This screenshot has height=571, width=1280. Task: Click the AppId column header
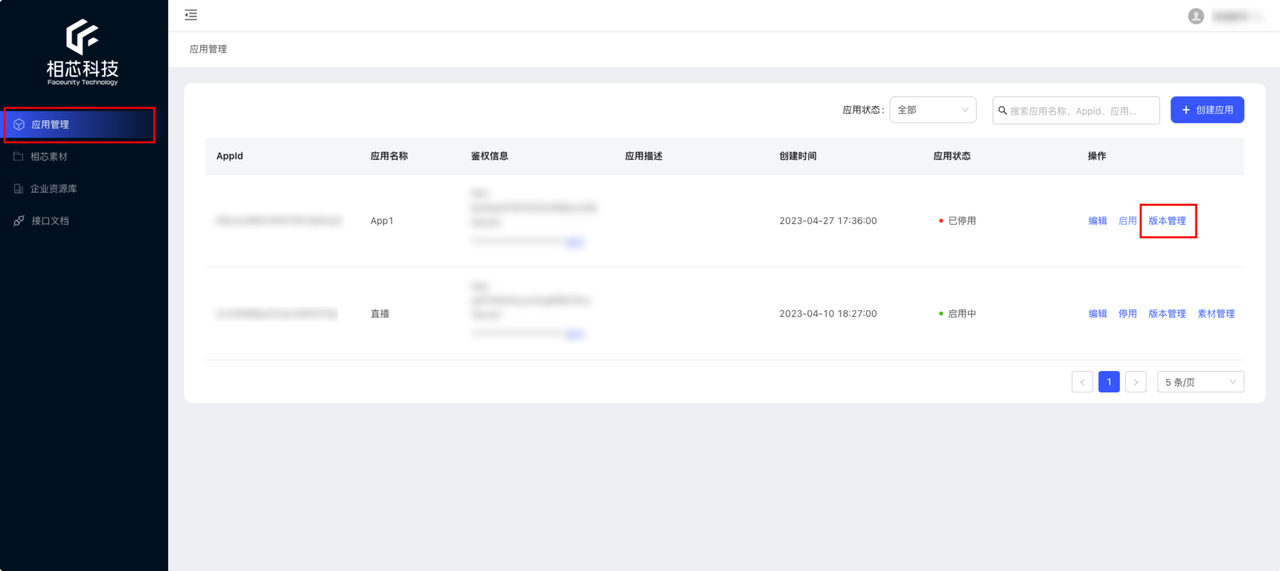230,157
